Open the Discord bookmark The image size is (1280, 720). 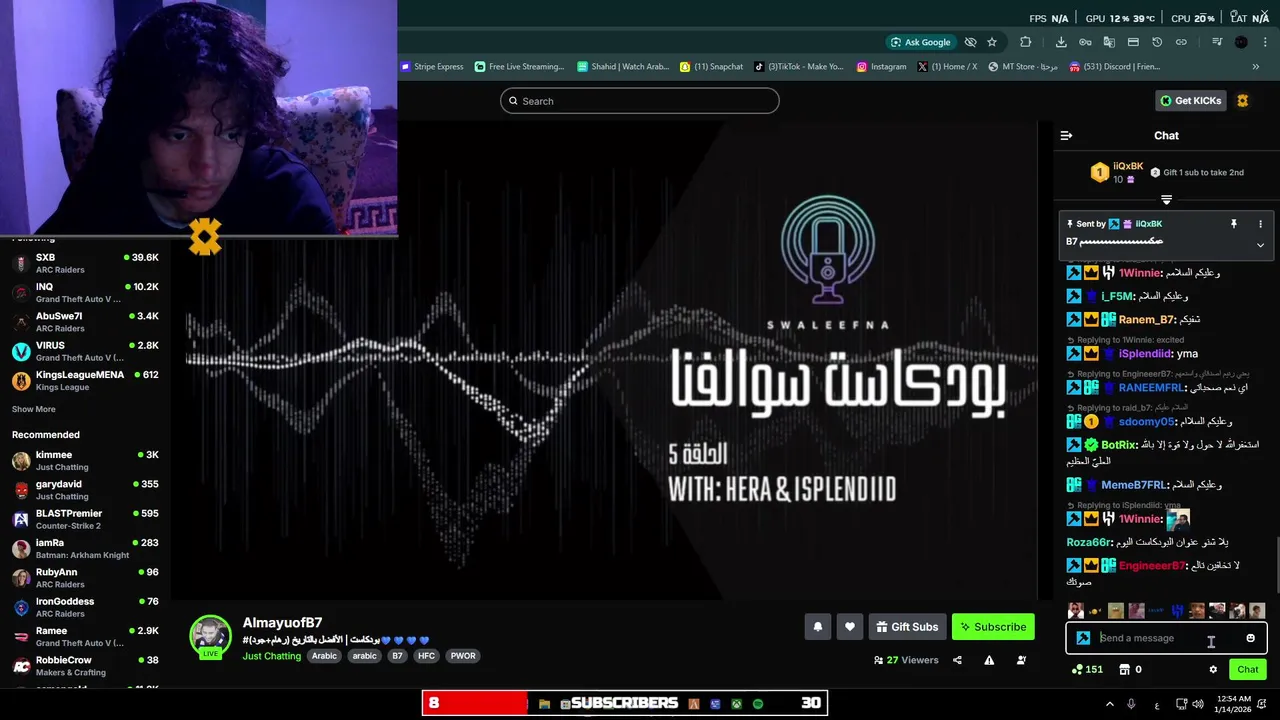[x=1114, y=67]
